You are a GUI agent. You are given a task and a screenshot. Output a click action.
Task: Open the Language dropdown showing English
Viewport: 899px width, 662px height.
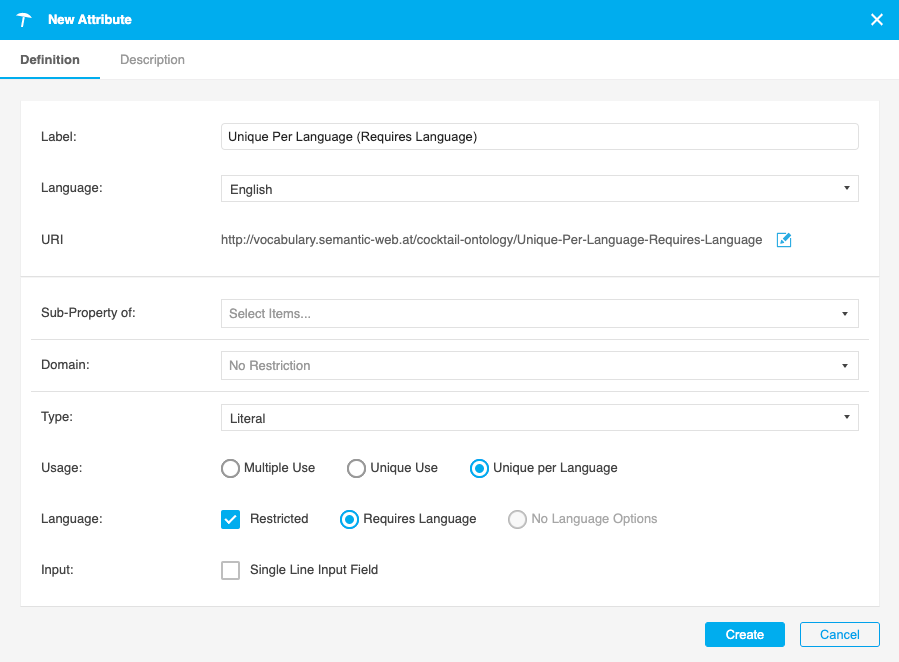point(540,188)
